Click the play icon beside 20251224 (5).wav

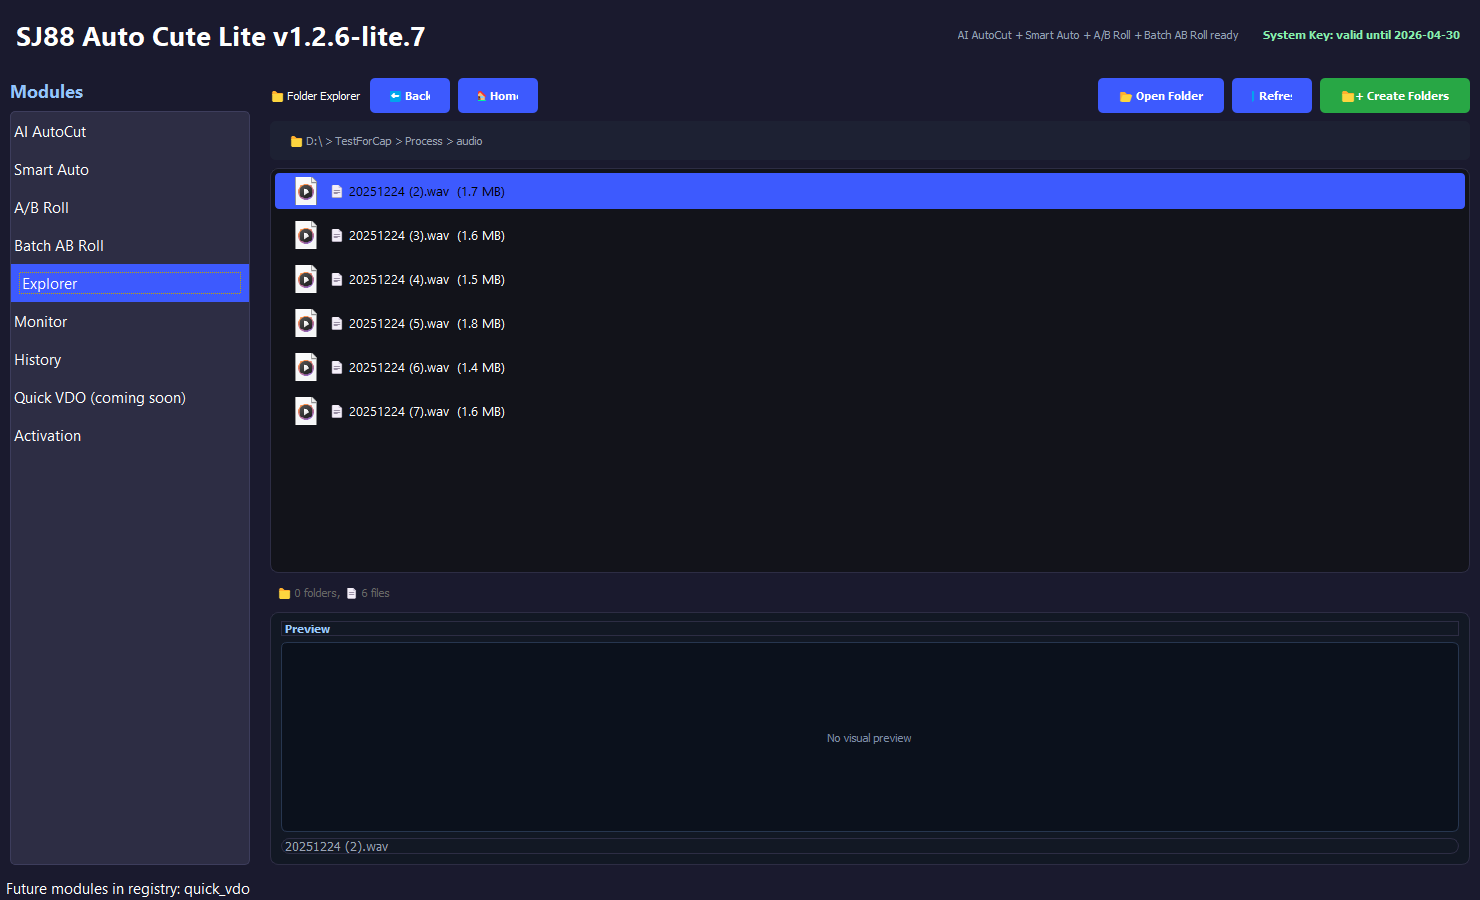[x=305, y=323]
